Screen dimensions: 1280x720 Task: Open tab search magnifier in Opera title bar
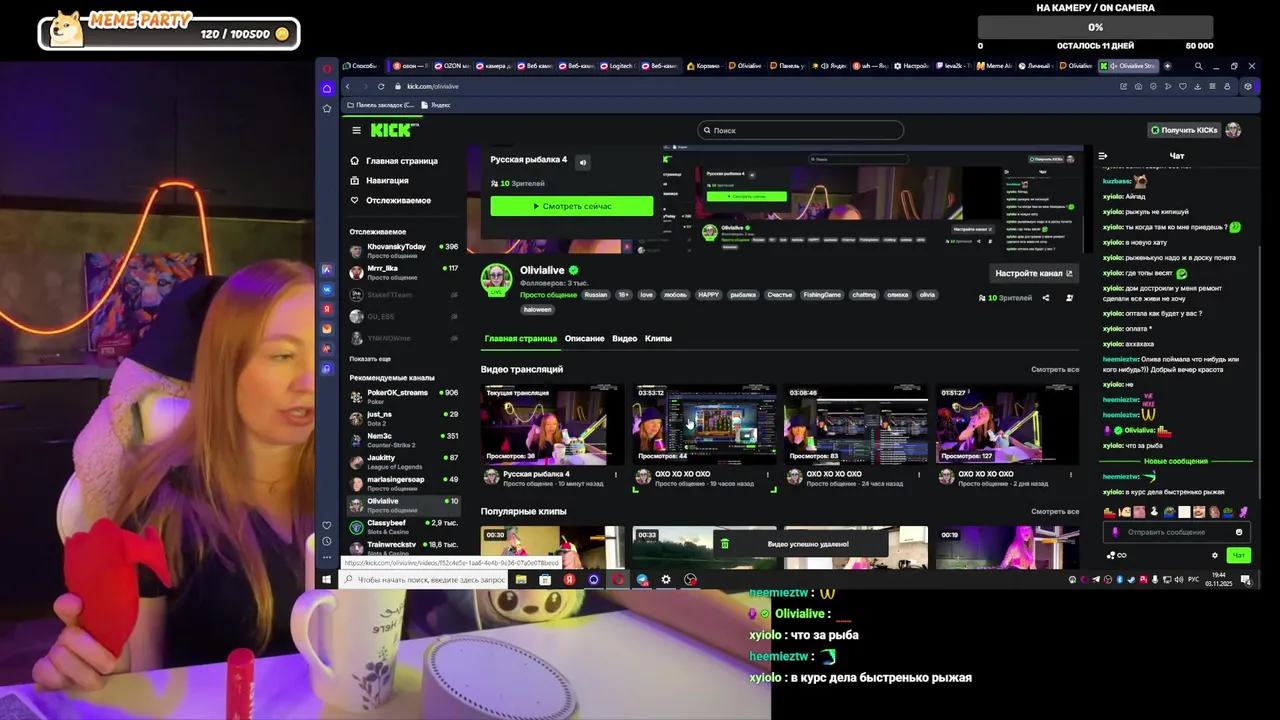(1198, 66)
